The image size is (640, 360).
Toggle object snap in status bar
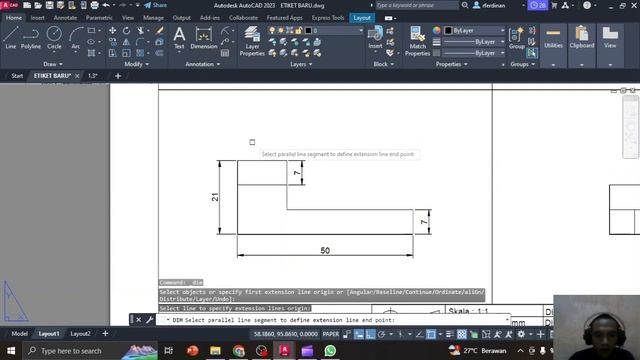(431, 334)
